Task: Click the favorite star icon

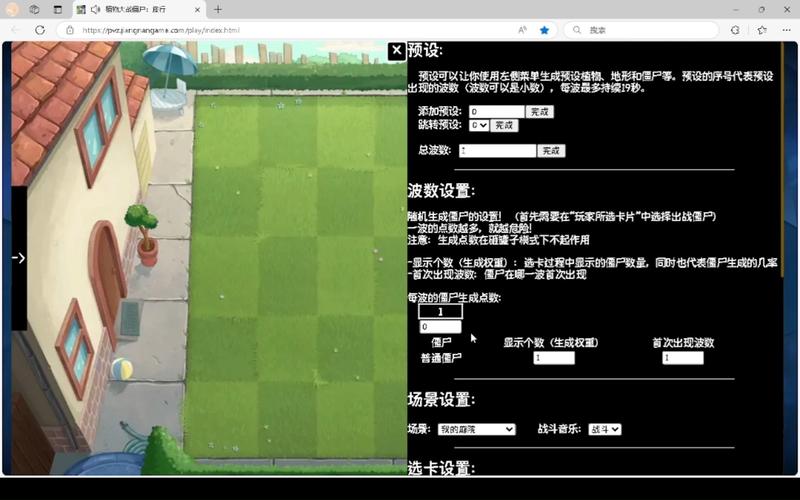Action: [x=544, y=30]
